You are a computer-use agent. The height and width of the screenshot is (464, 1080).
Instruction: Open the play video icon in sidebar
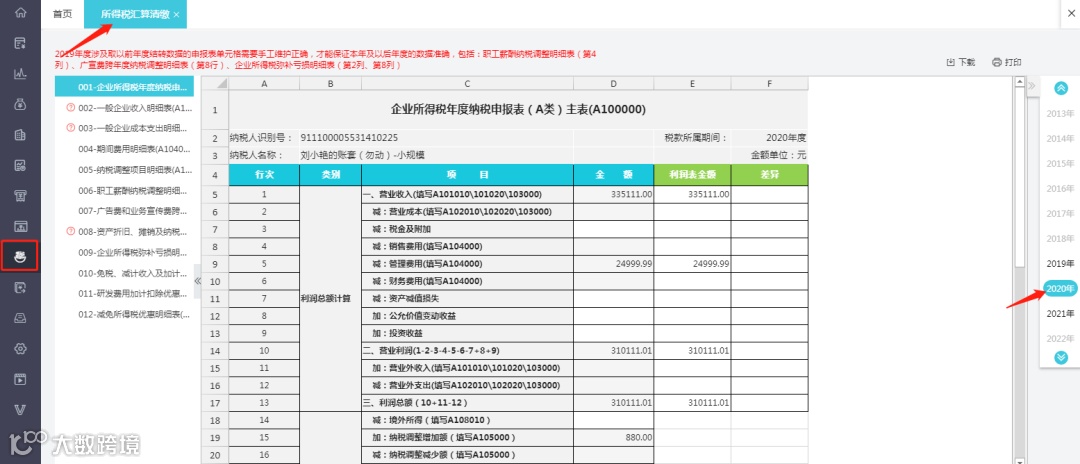click(20, 379)
